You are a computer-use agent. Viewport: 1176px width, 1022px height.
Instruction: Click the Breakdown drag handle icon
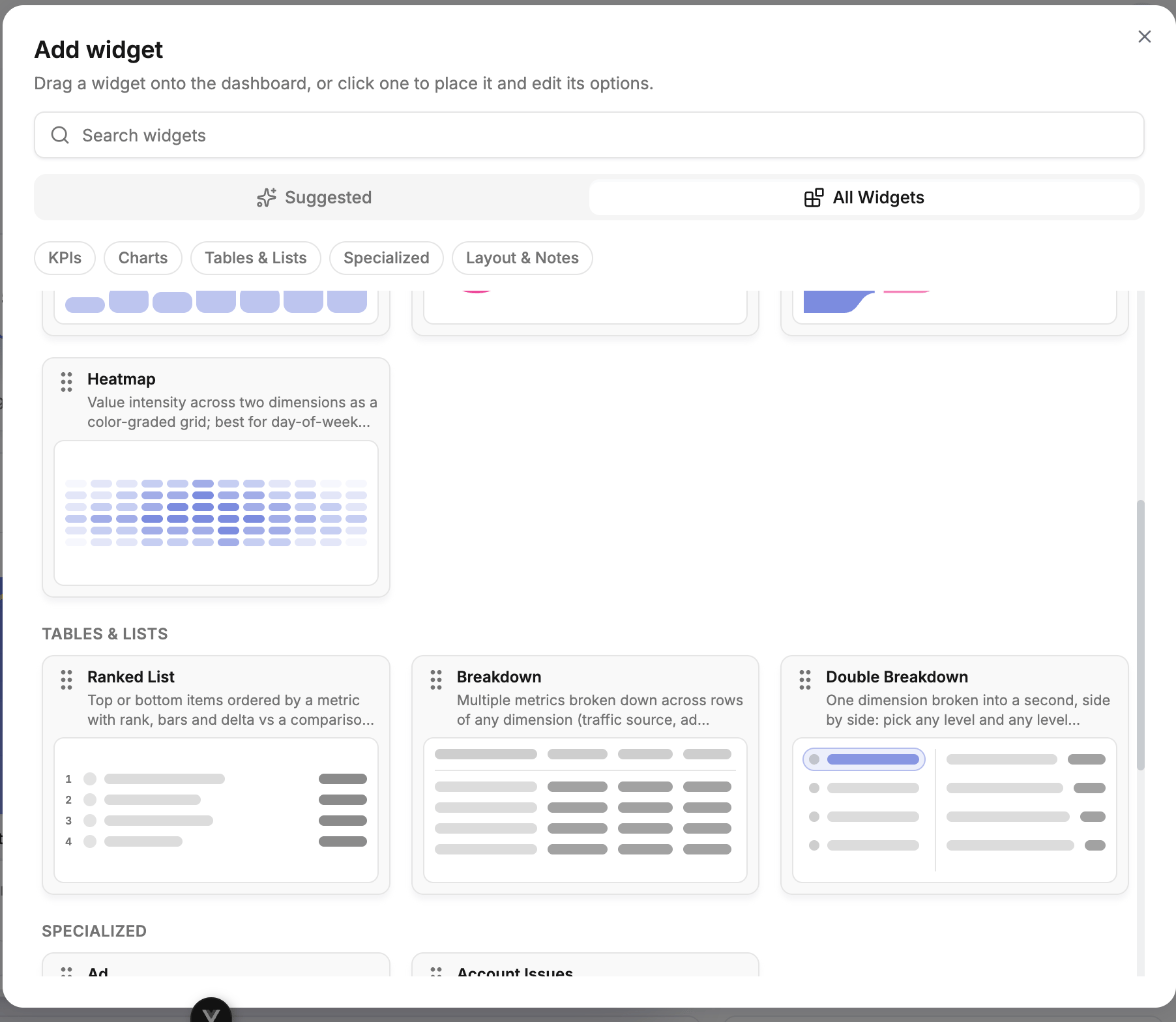pos(436,679)
